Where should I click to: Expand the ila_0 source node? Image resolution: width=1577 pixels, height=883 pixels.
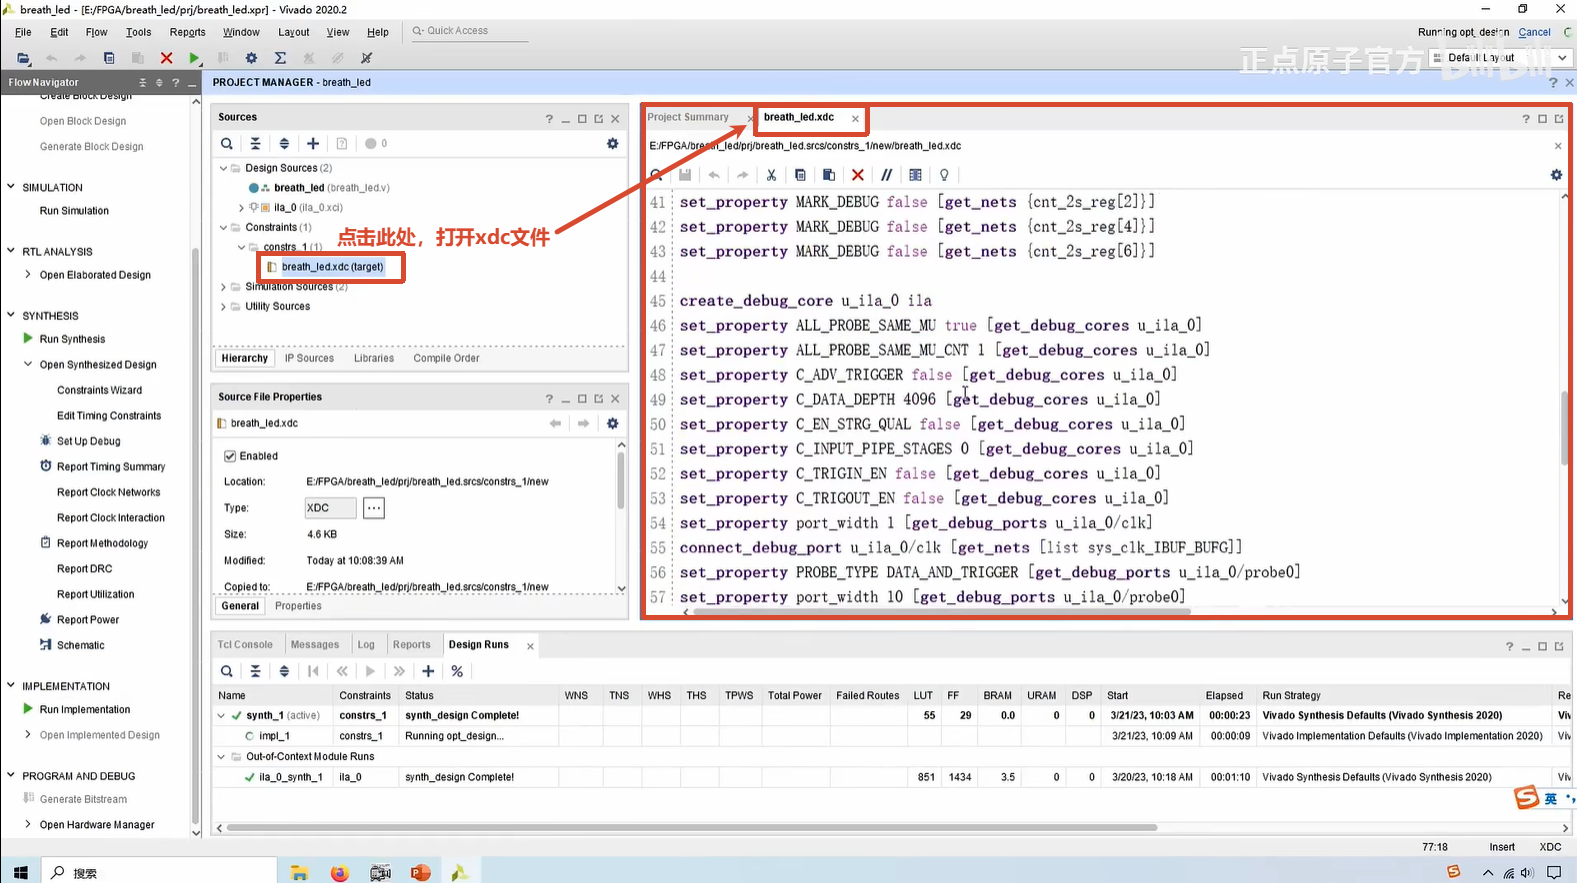(x=241, y=208)
